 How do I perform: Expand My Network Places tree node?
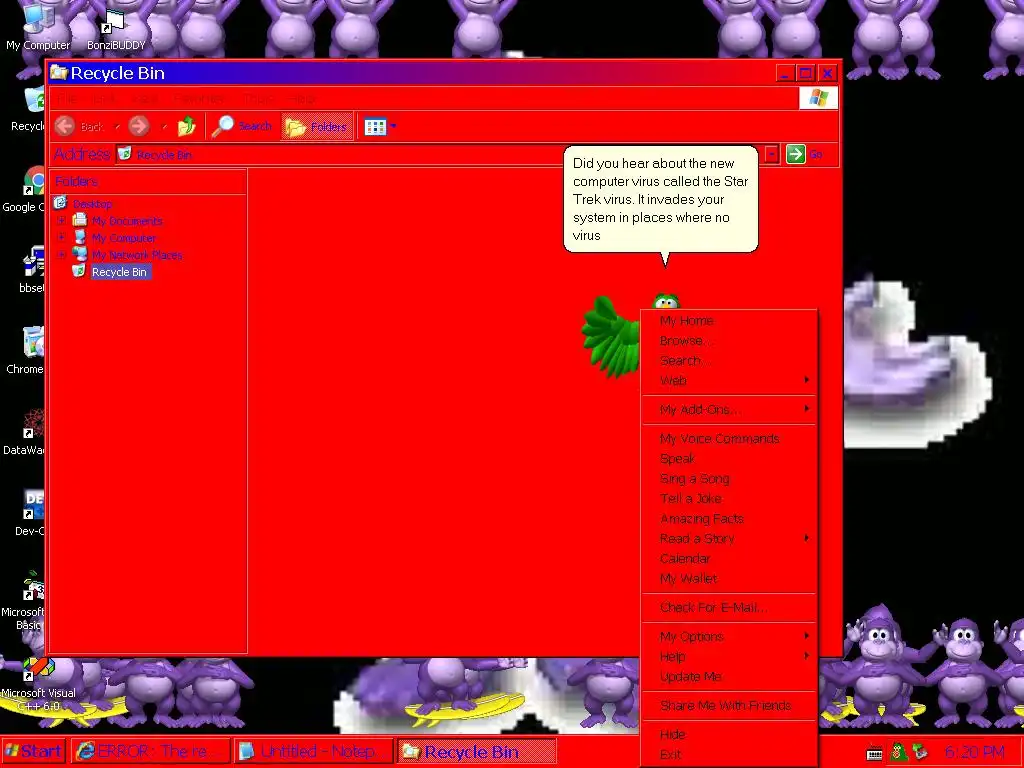click(61, 254)
